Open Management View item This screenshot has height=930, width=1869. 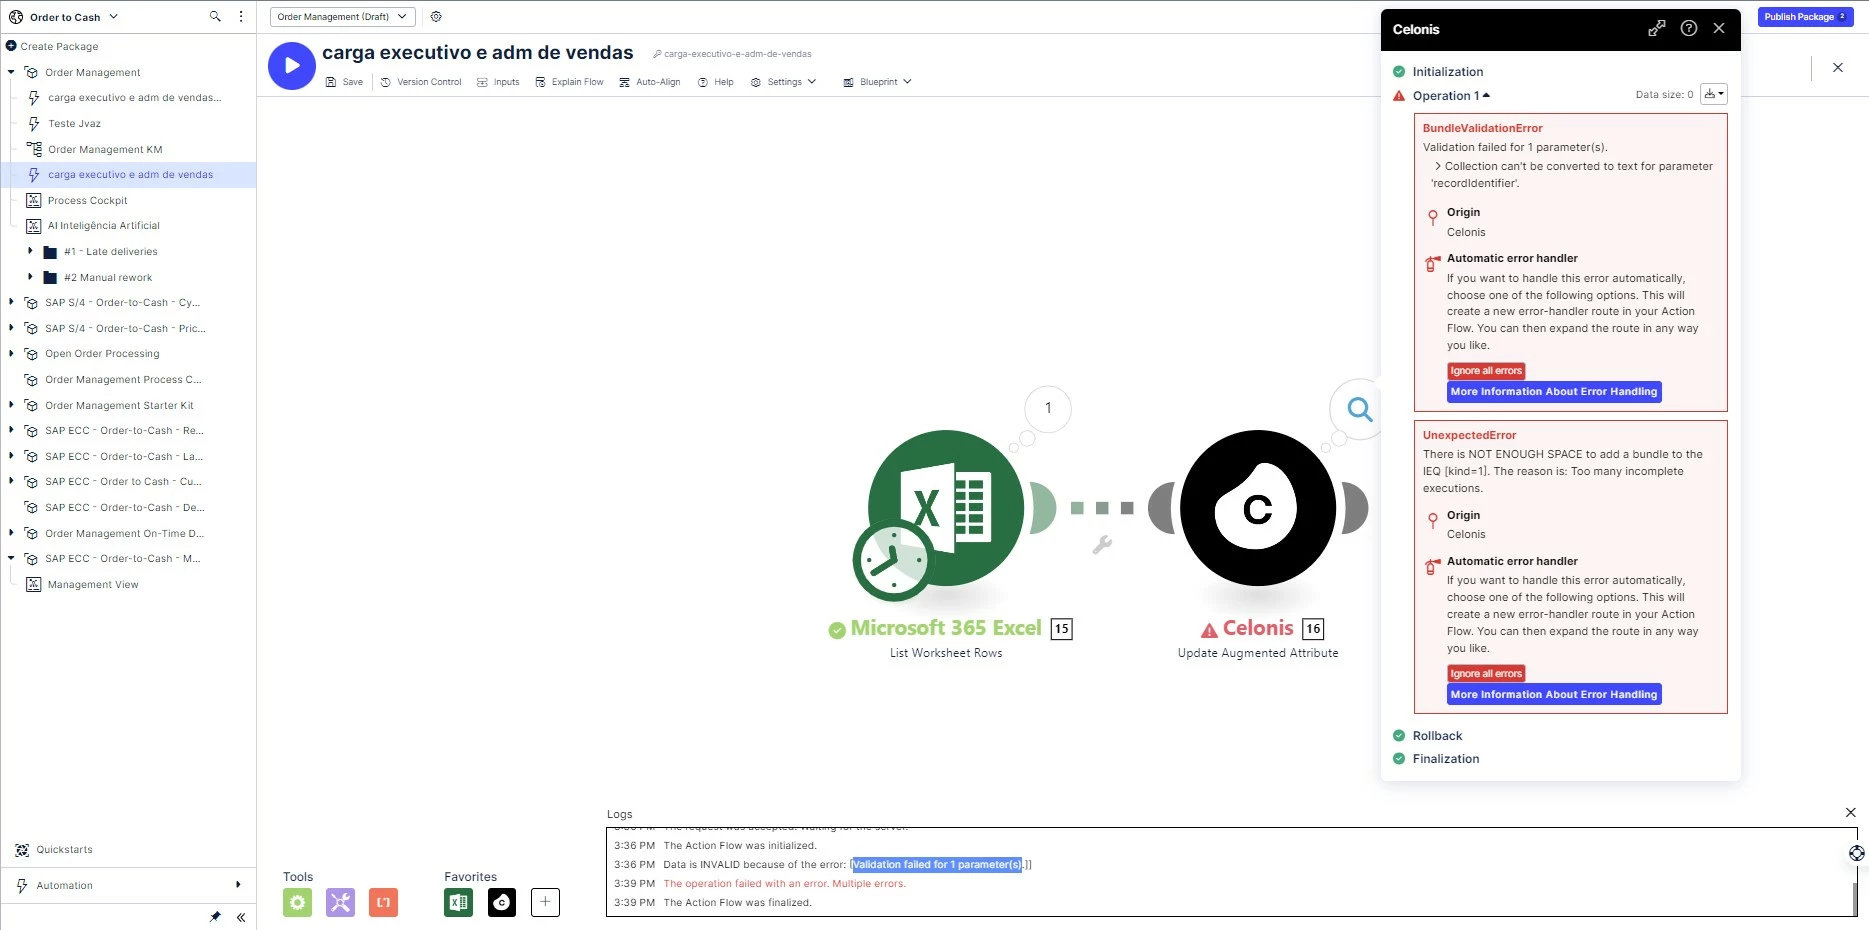coord(93,585)
